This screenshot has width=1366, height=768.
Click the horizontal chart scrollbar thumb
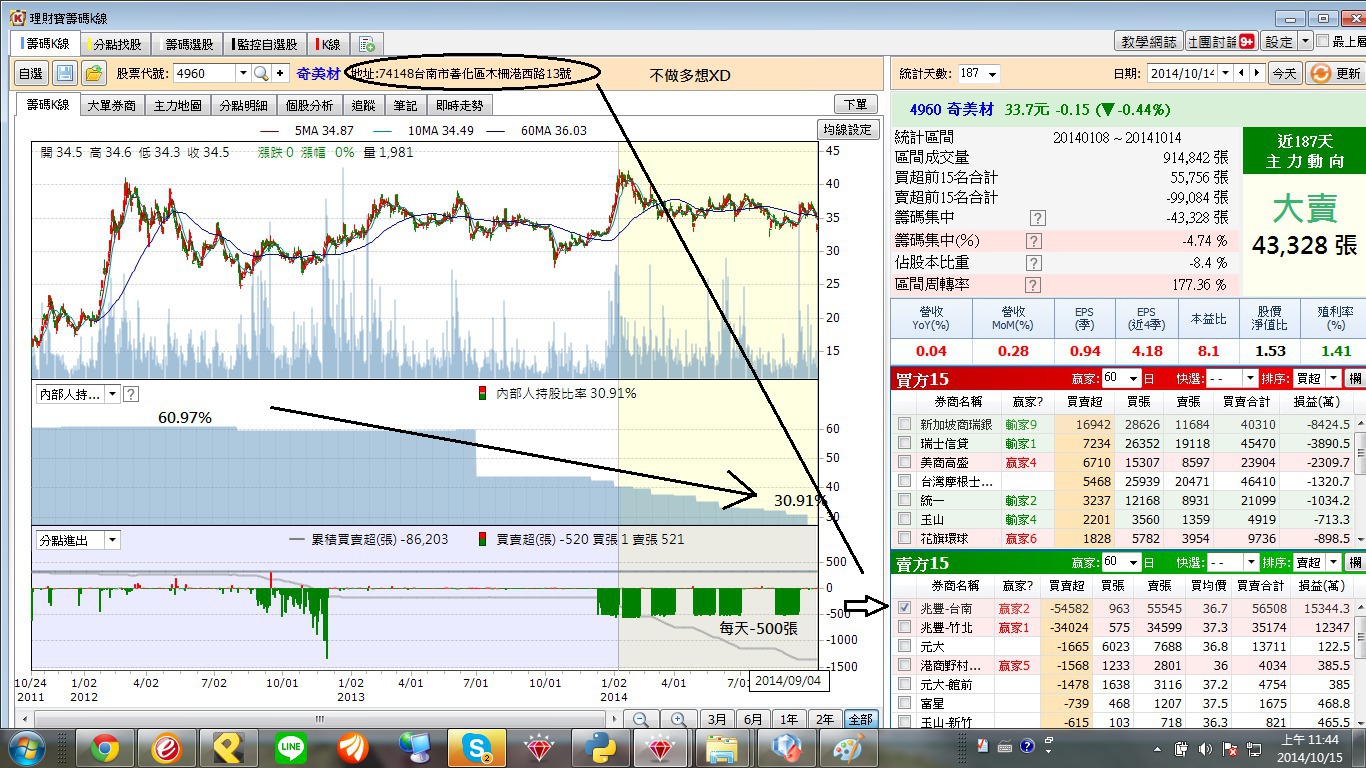320,719
